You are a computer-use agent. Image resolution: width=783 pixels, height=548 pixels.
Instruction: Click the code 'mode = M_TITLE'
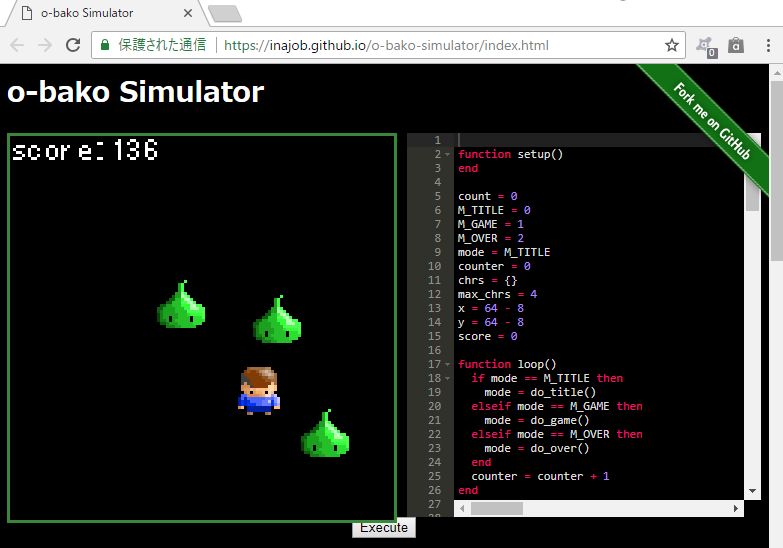[x=504, y=252]
